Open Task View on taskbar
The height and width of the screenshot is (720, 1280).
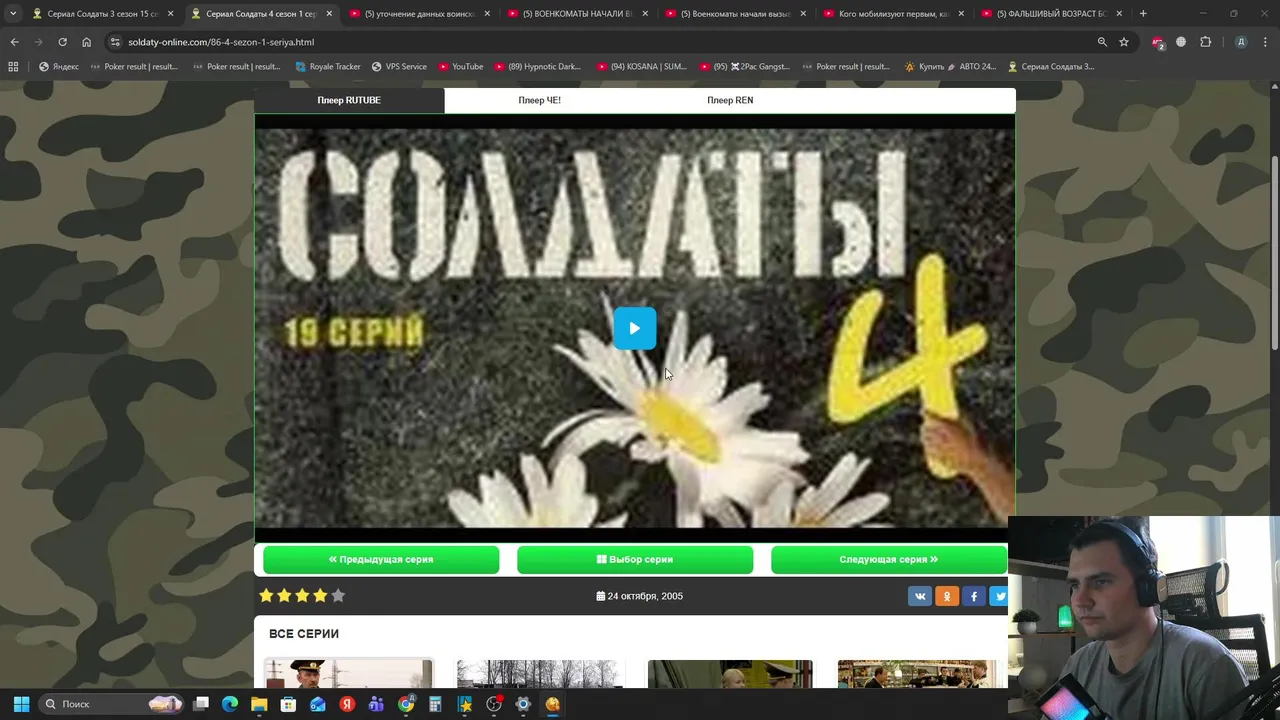click(201, 704)
